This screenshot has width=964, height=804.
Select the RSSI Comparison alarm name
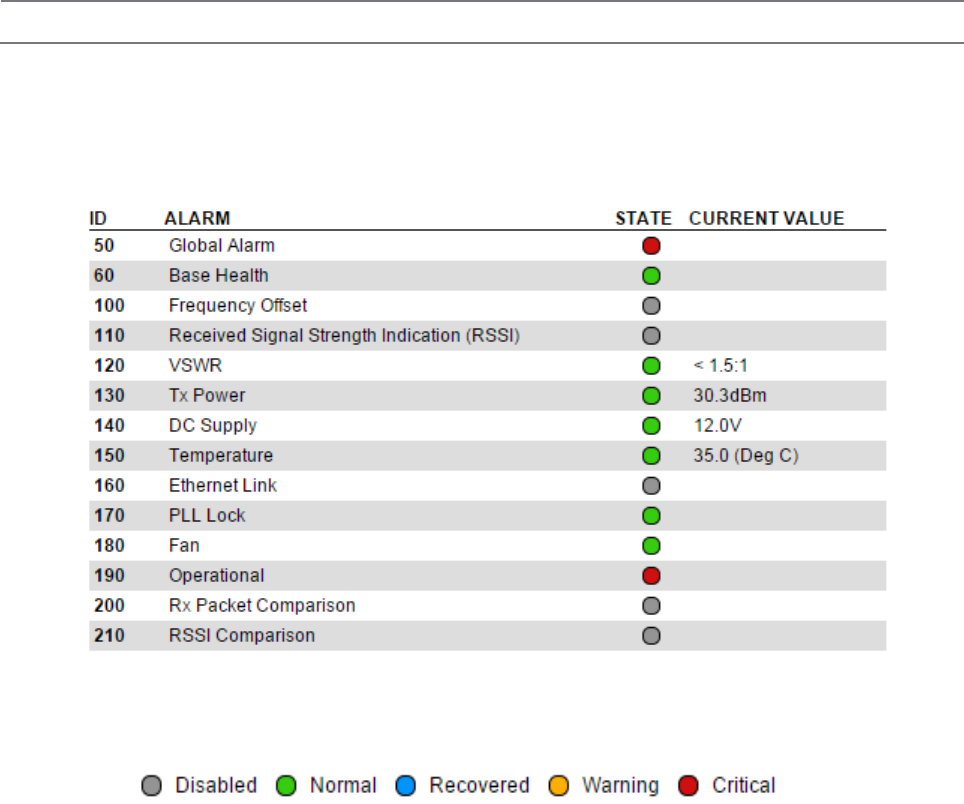pyautogui.click(x=242, y=636)
